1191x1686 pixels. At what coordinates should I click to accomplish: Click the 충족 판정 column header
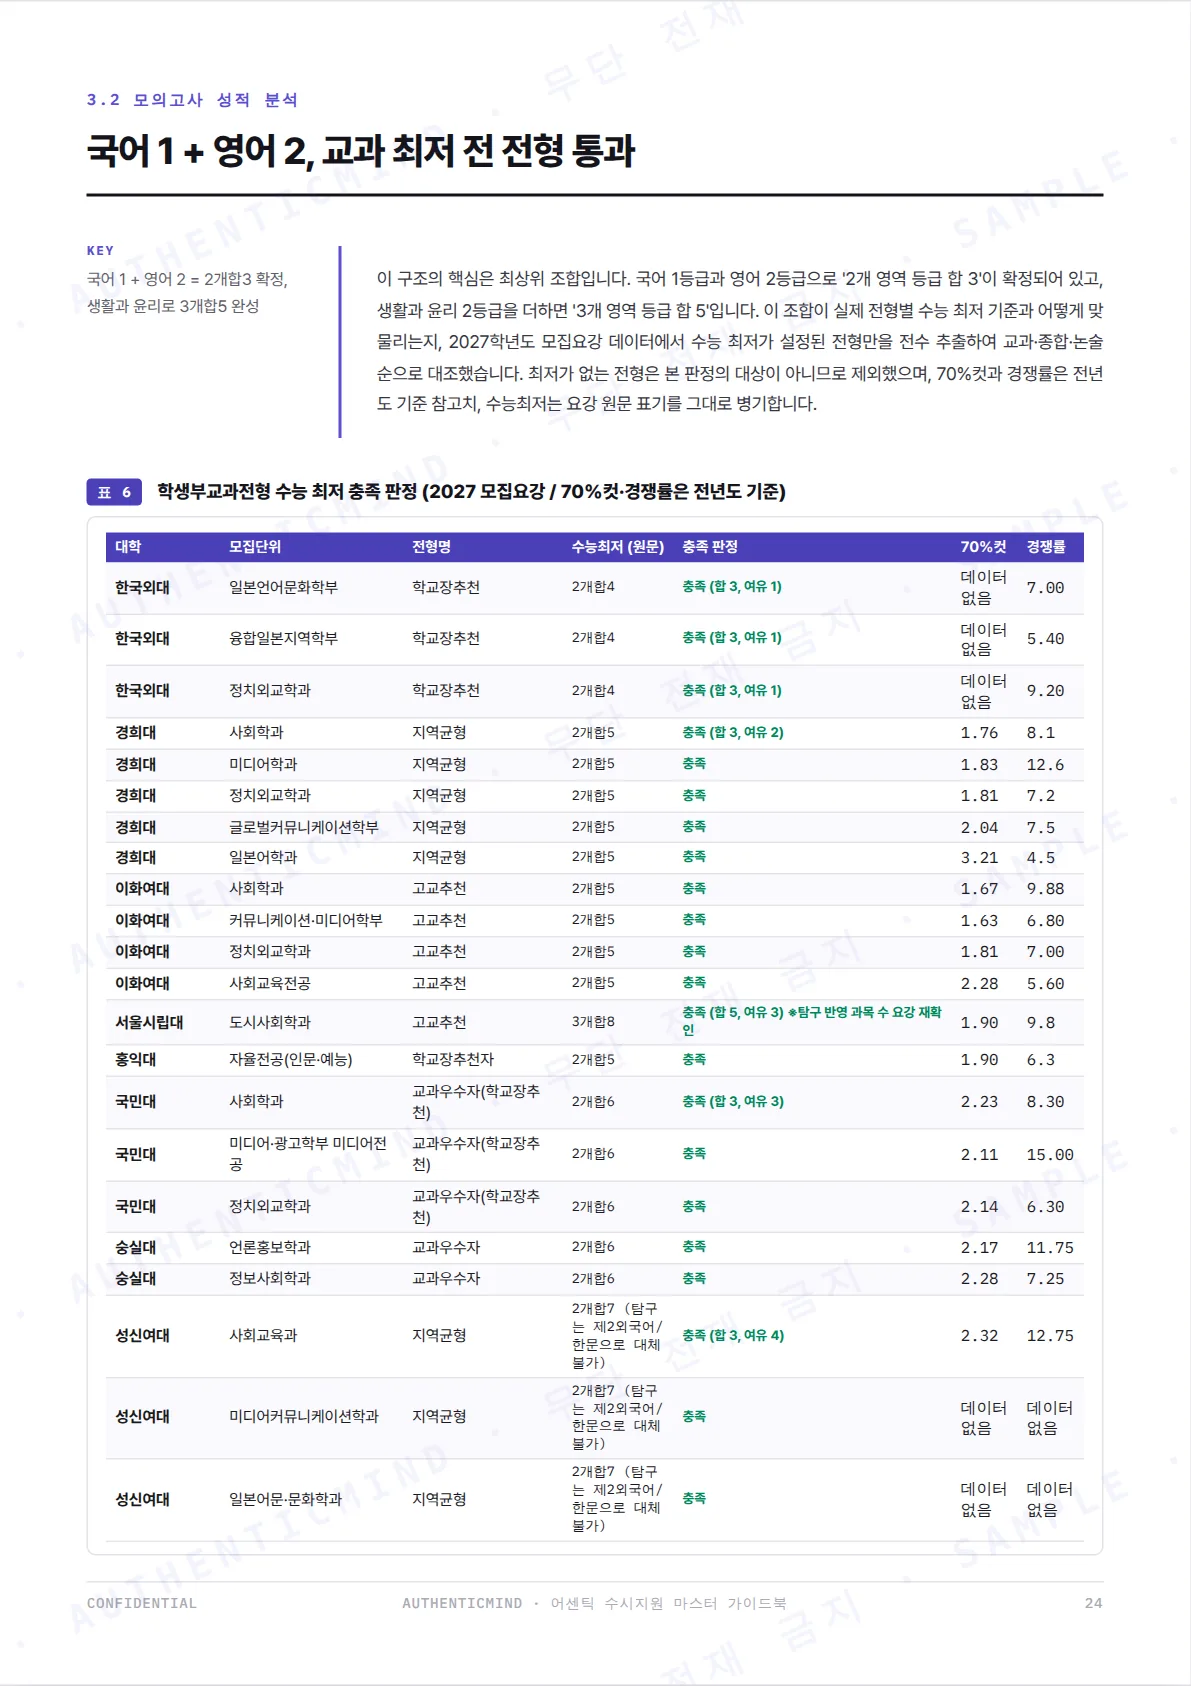point(710,547)
